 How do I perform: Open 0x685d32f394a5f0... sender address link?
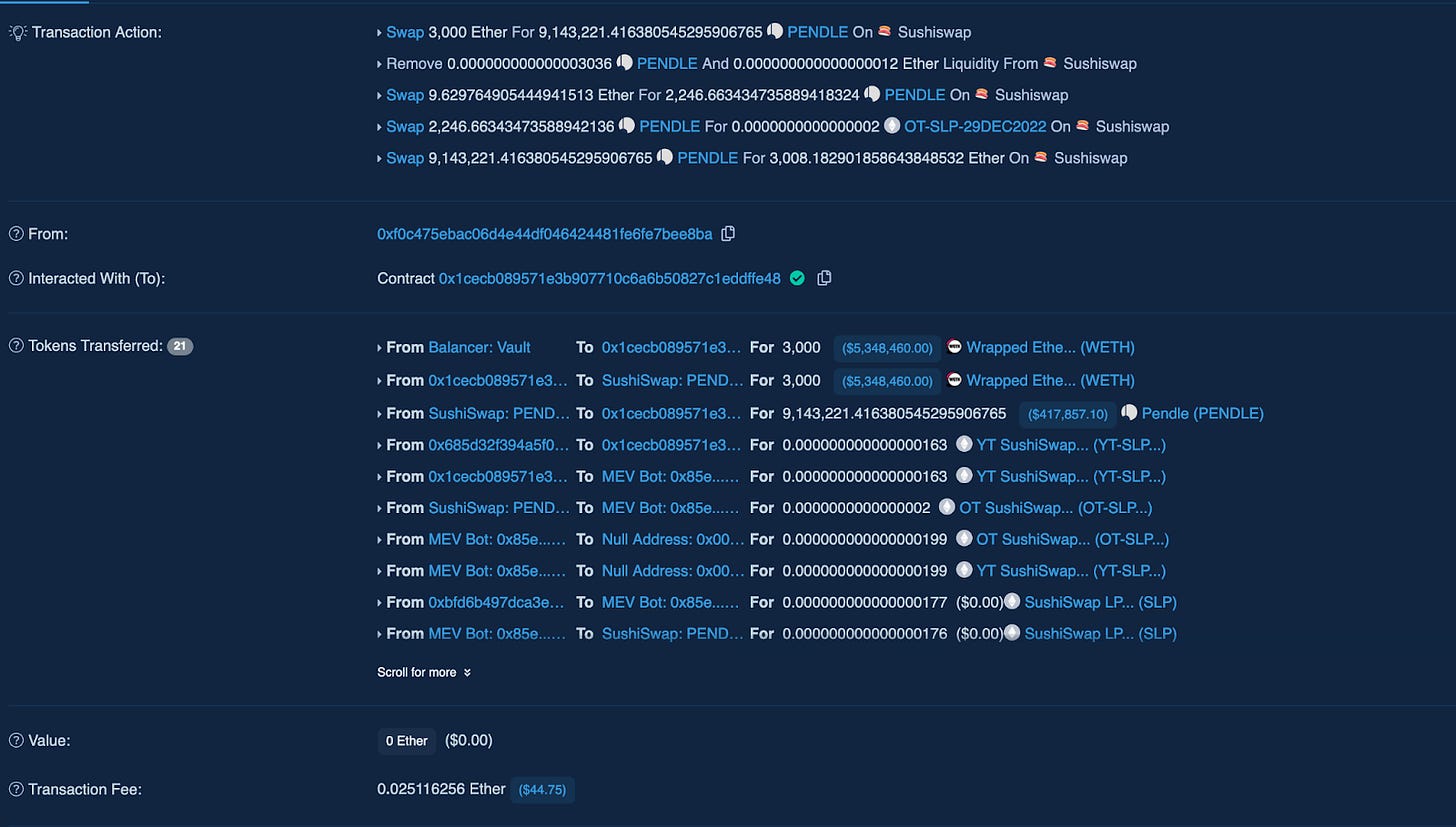498,444
